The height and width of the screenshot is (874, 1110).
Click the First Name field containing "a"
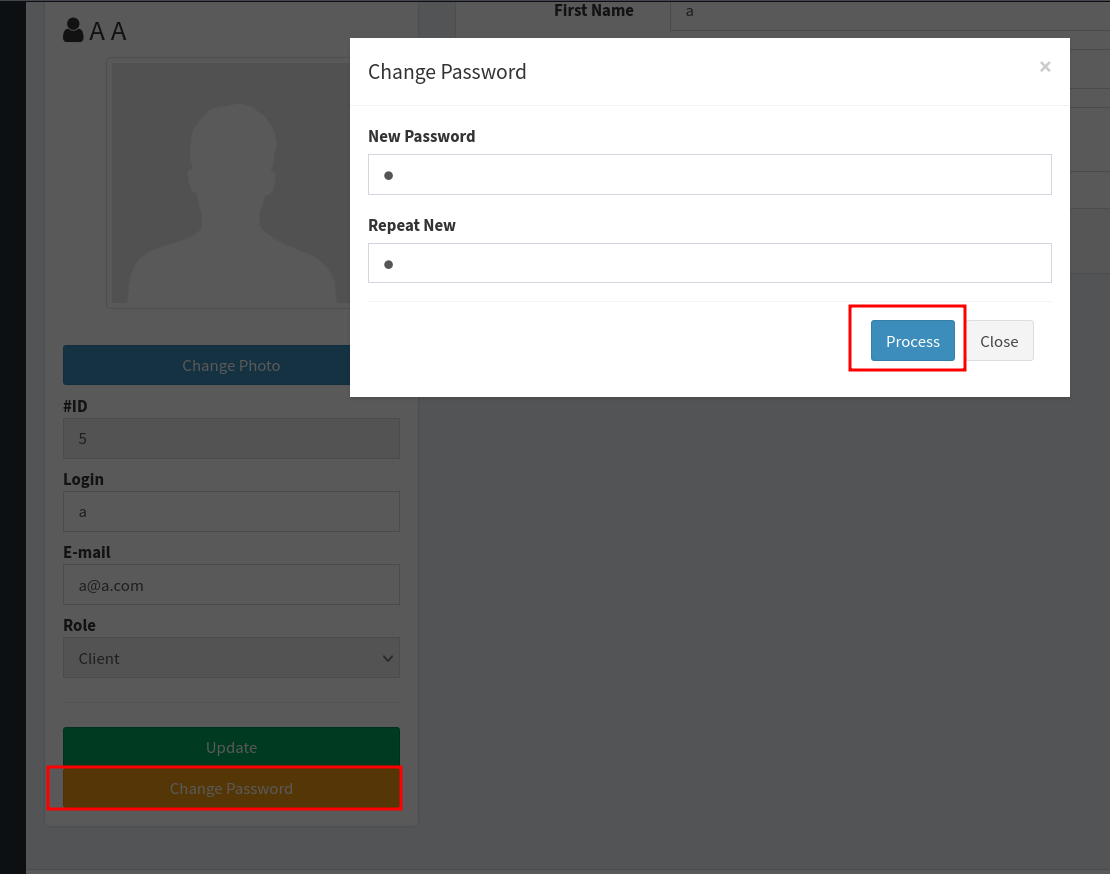(x=885, y=11)
